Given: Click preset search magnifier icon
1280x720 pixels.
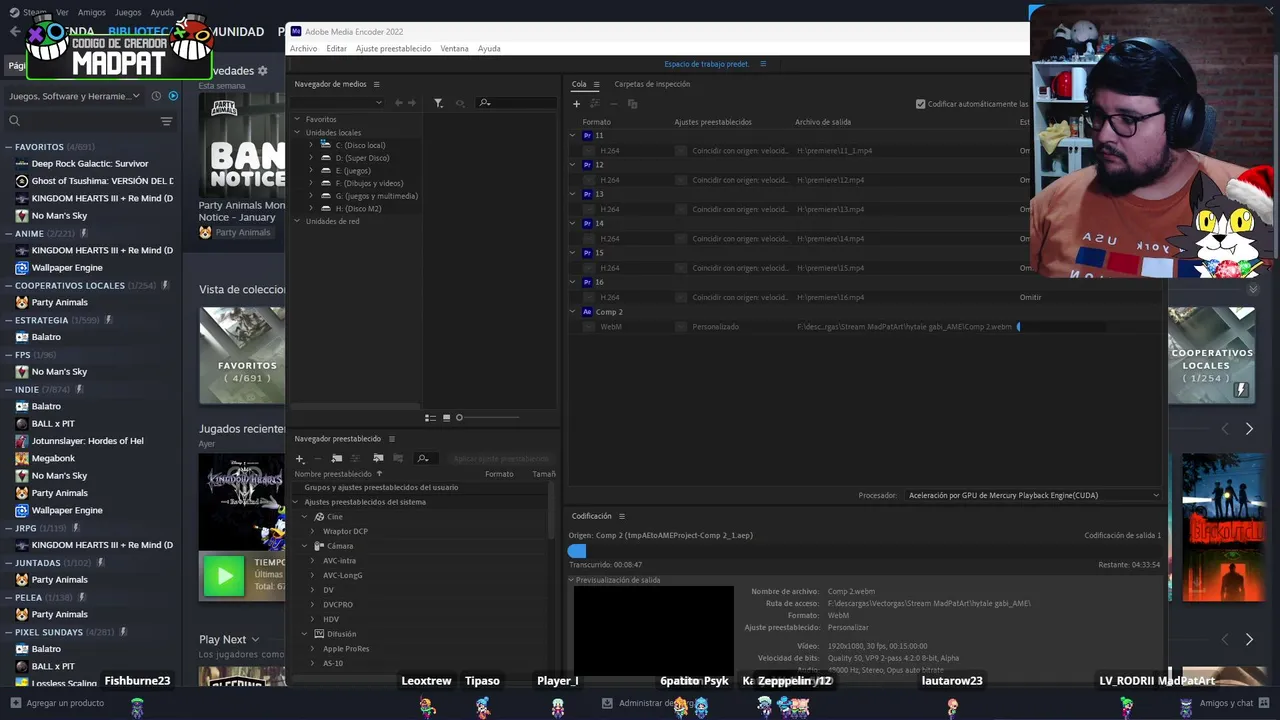Looking at the screenshot, I should click(423, 459).
